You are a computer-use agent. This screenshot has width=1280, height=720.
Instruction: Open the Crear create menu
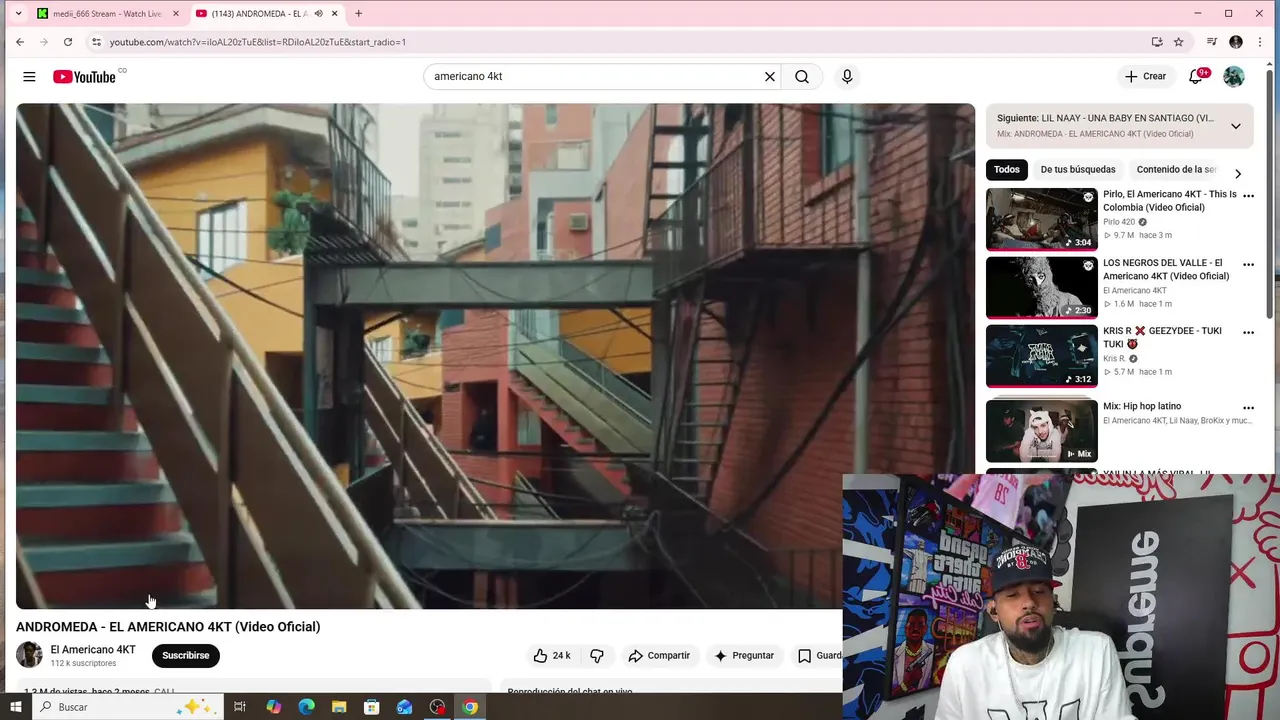[1145, 76]
